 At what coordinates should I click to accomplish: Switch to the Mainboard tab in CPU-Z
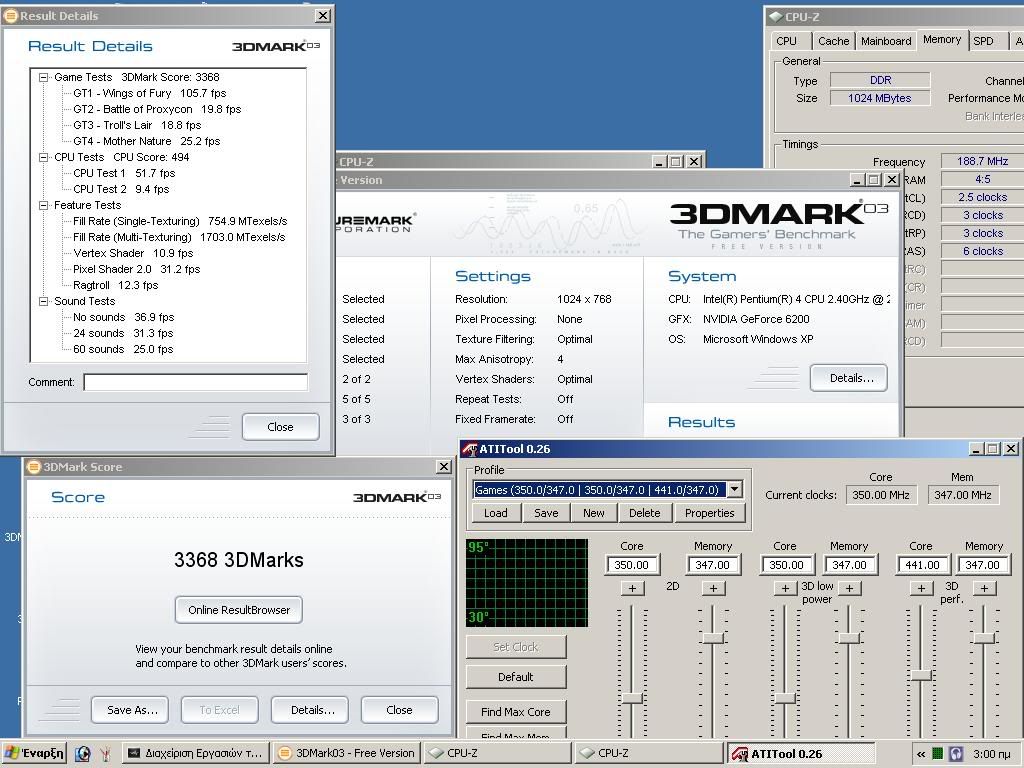point(886,40)
